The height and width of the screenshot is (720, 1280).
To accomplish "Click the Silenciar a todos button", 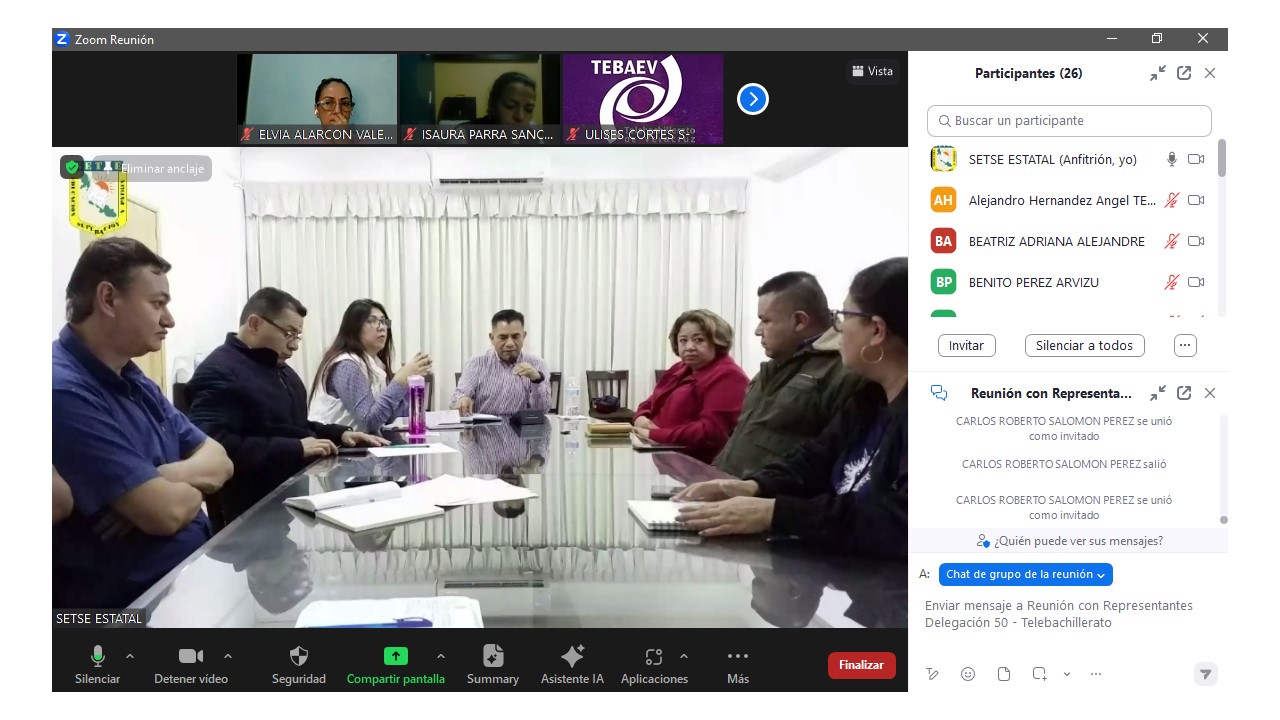I will coord(1084,345).
